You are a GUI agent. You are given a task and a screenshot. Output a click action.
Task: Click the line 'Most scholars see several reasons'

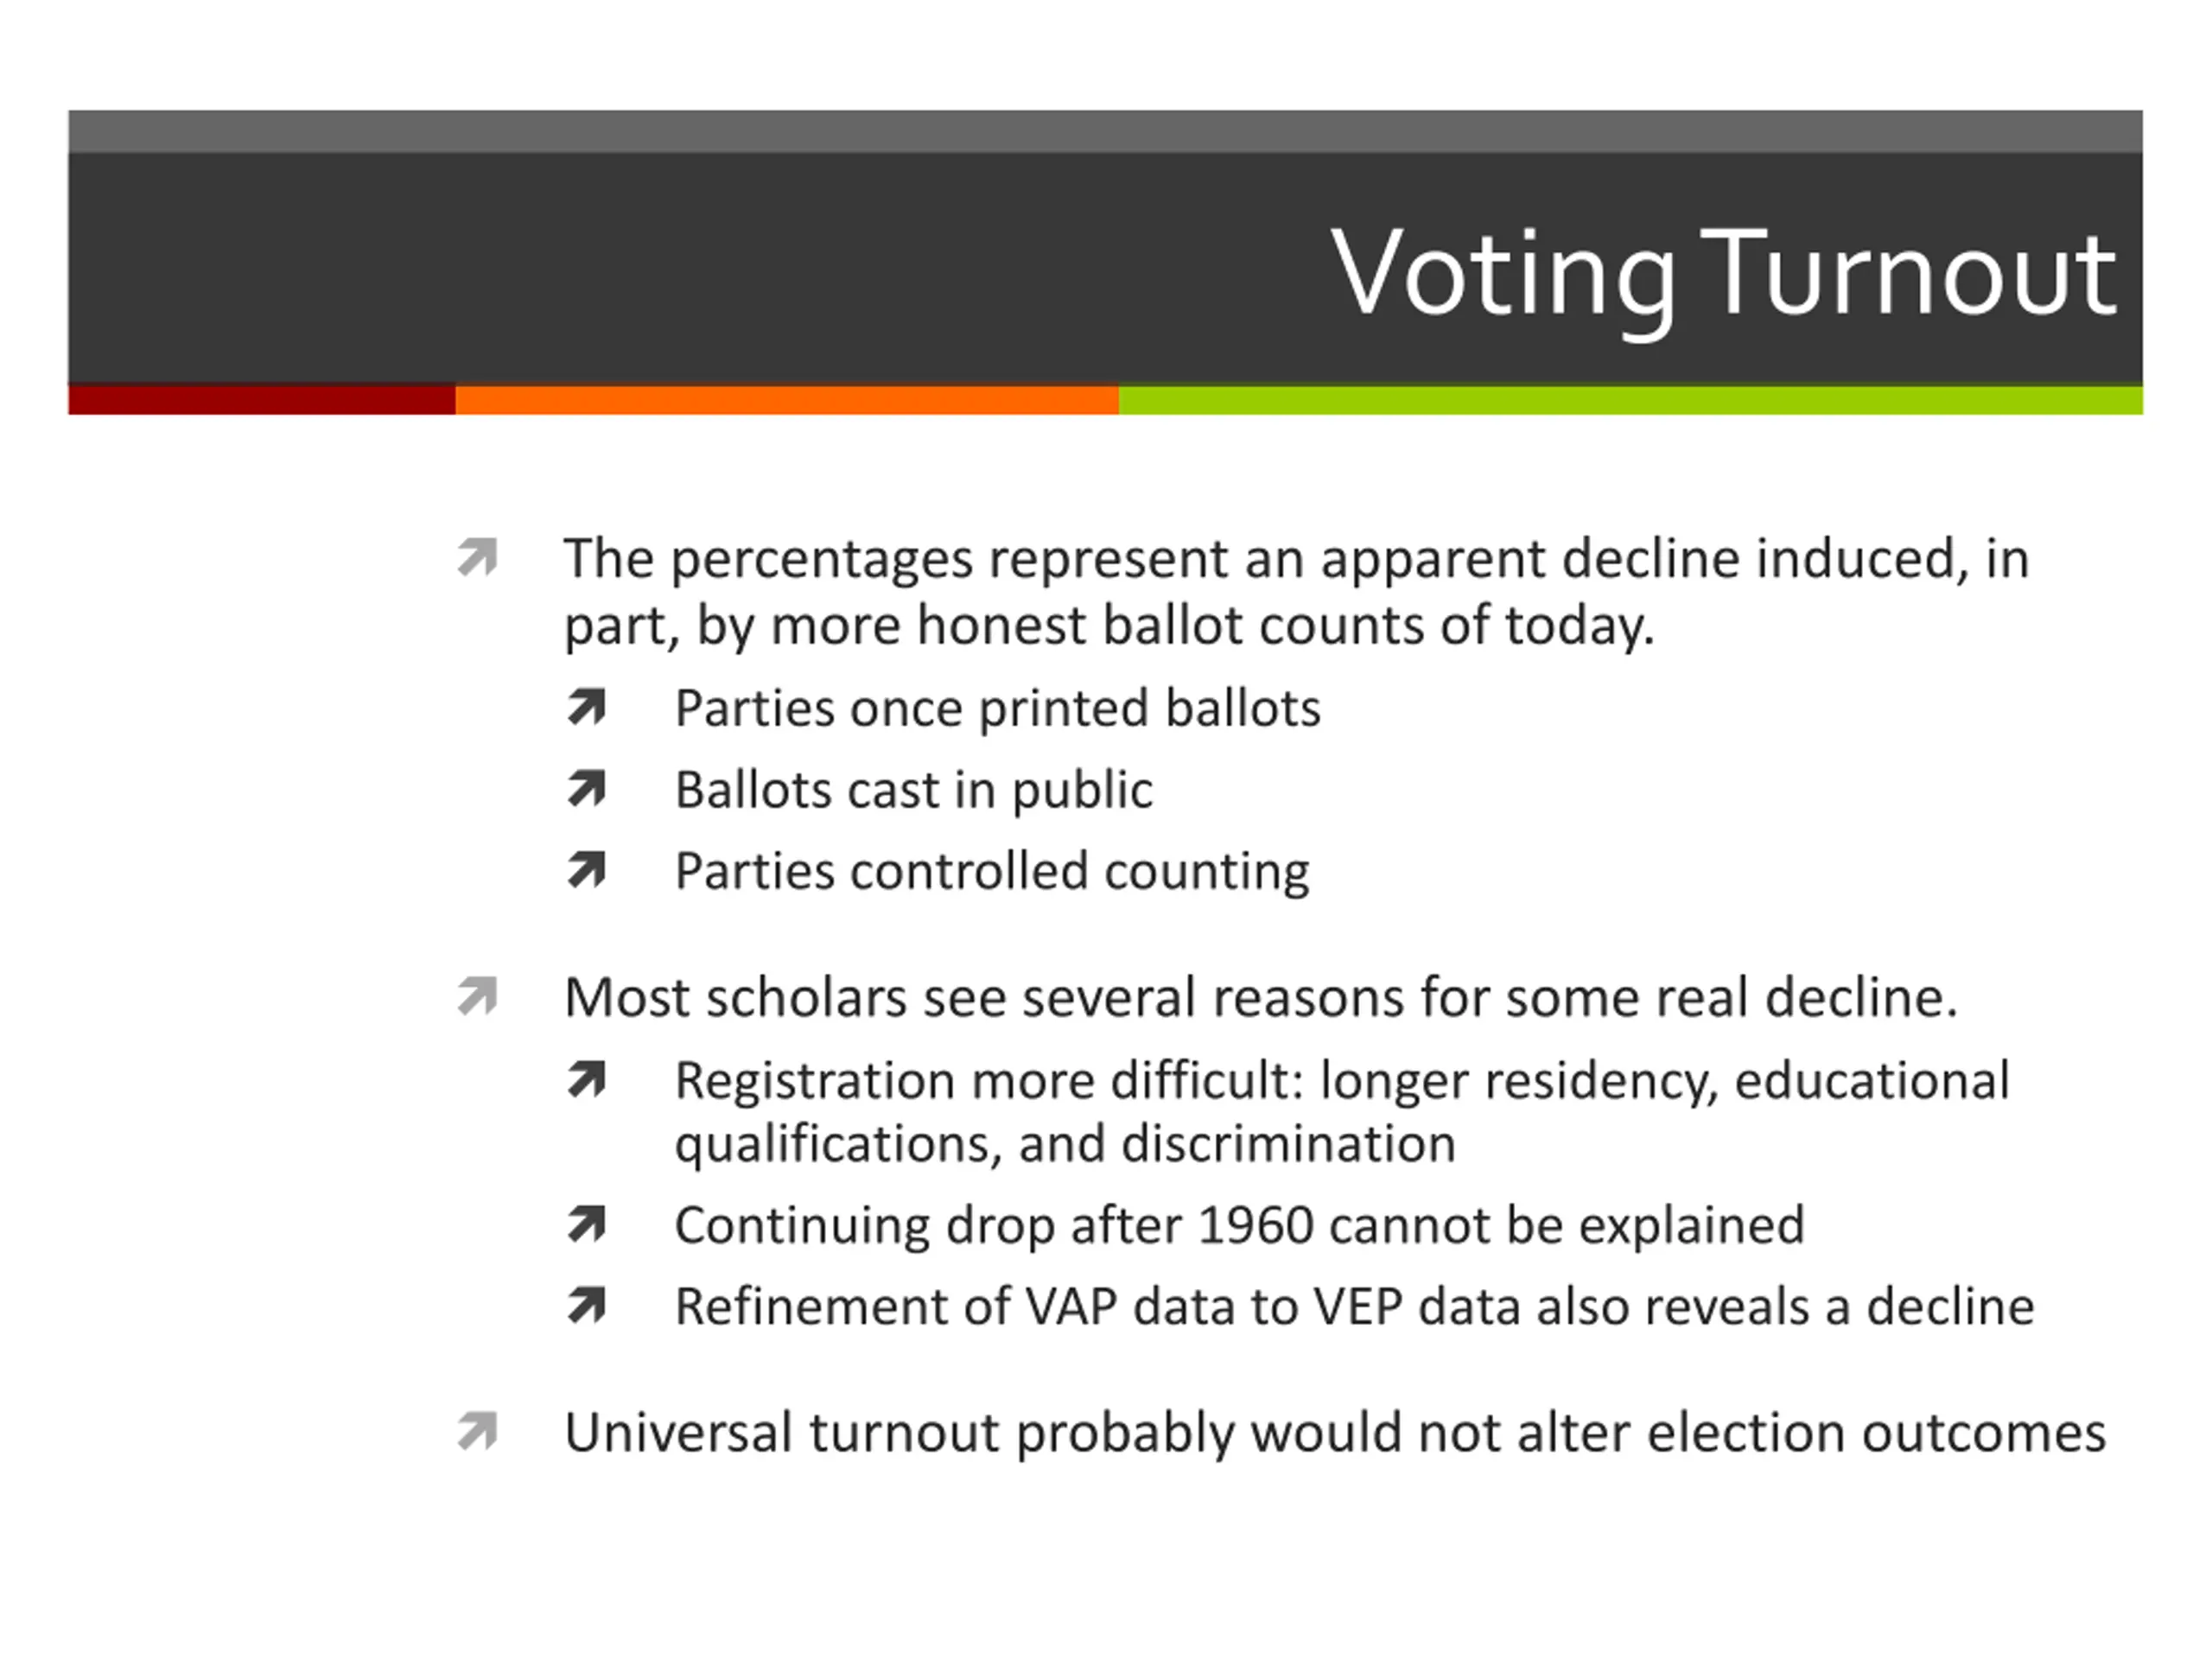click(1261, 998)
